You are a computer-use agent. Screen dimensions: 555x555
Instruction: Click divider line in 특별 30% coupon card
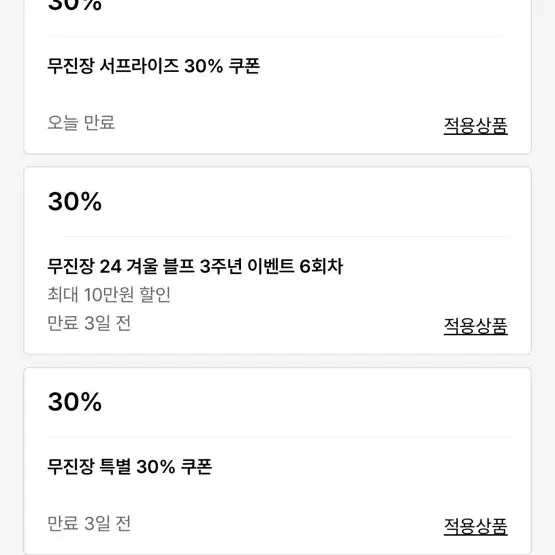[x=278, y=437]
